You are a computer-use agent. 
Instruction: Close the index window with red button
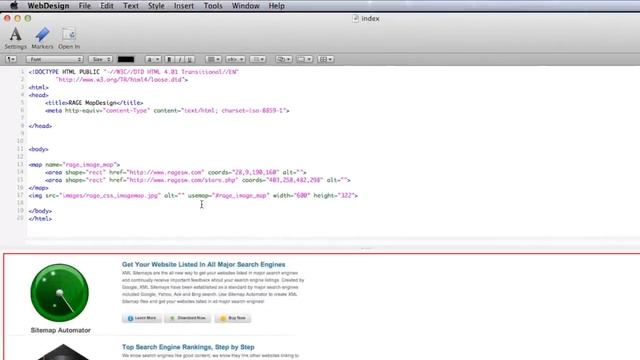[7, 18]
